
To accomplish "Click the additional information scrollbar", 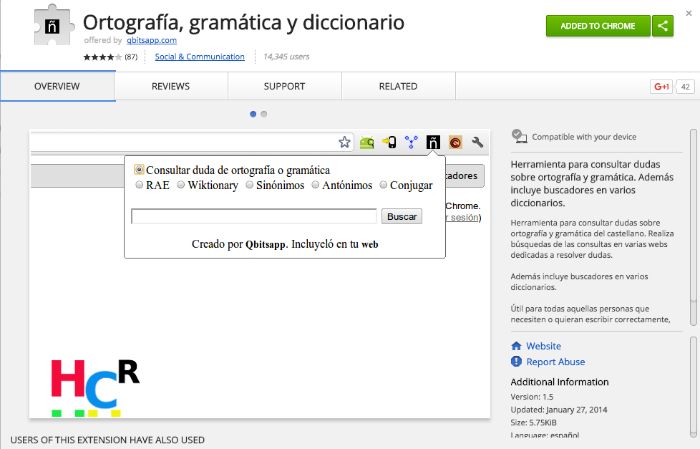I will 693,386.
